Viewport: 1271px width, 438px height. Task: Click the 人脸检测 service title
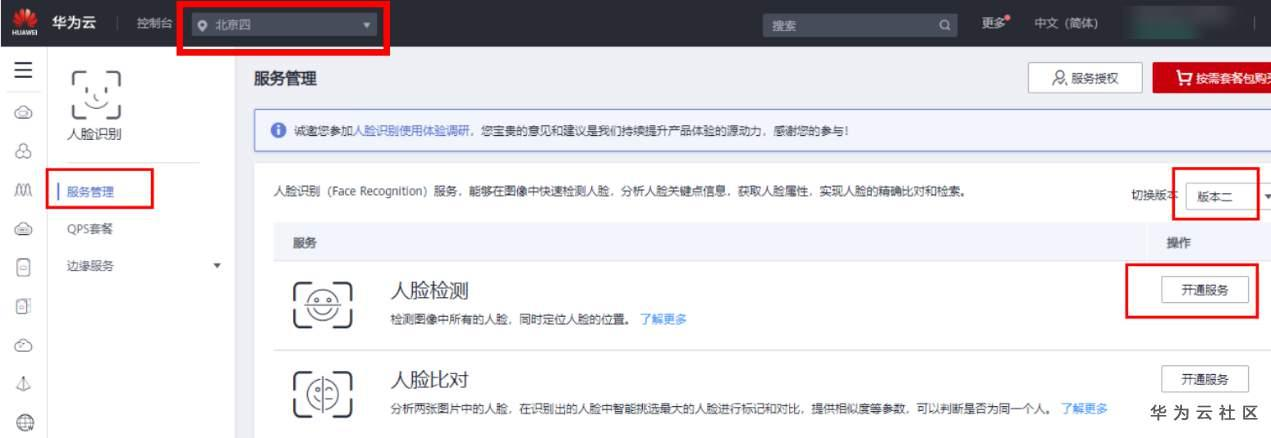tap(428, 291)
